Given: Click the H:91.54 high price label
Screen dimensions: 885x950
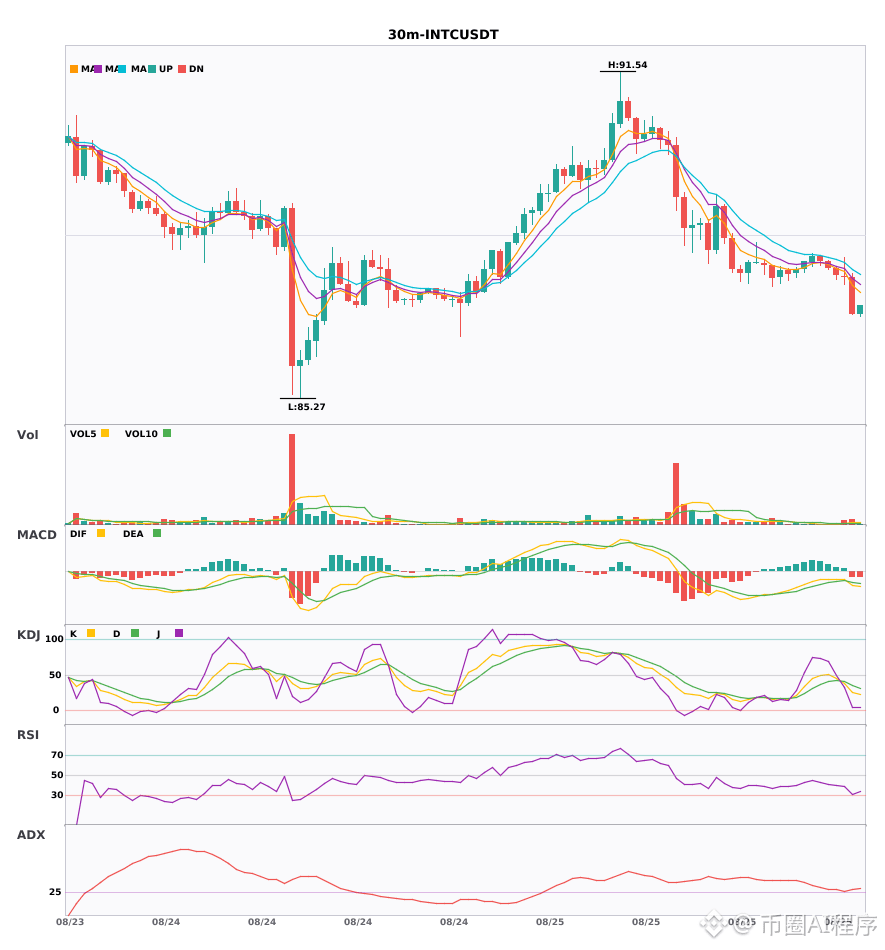Looking at the screenshot, I should tap(628, 65).
